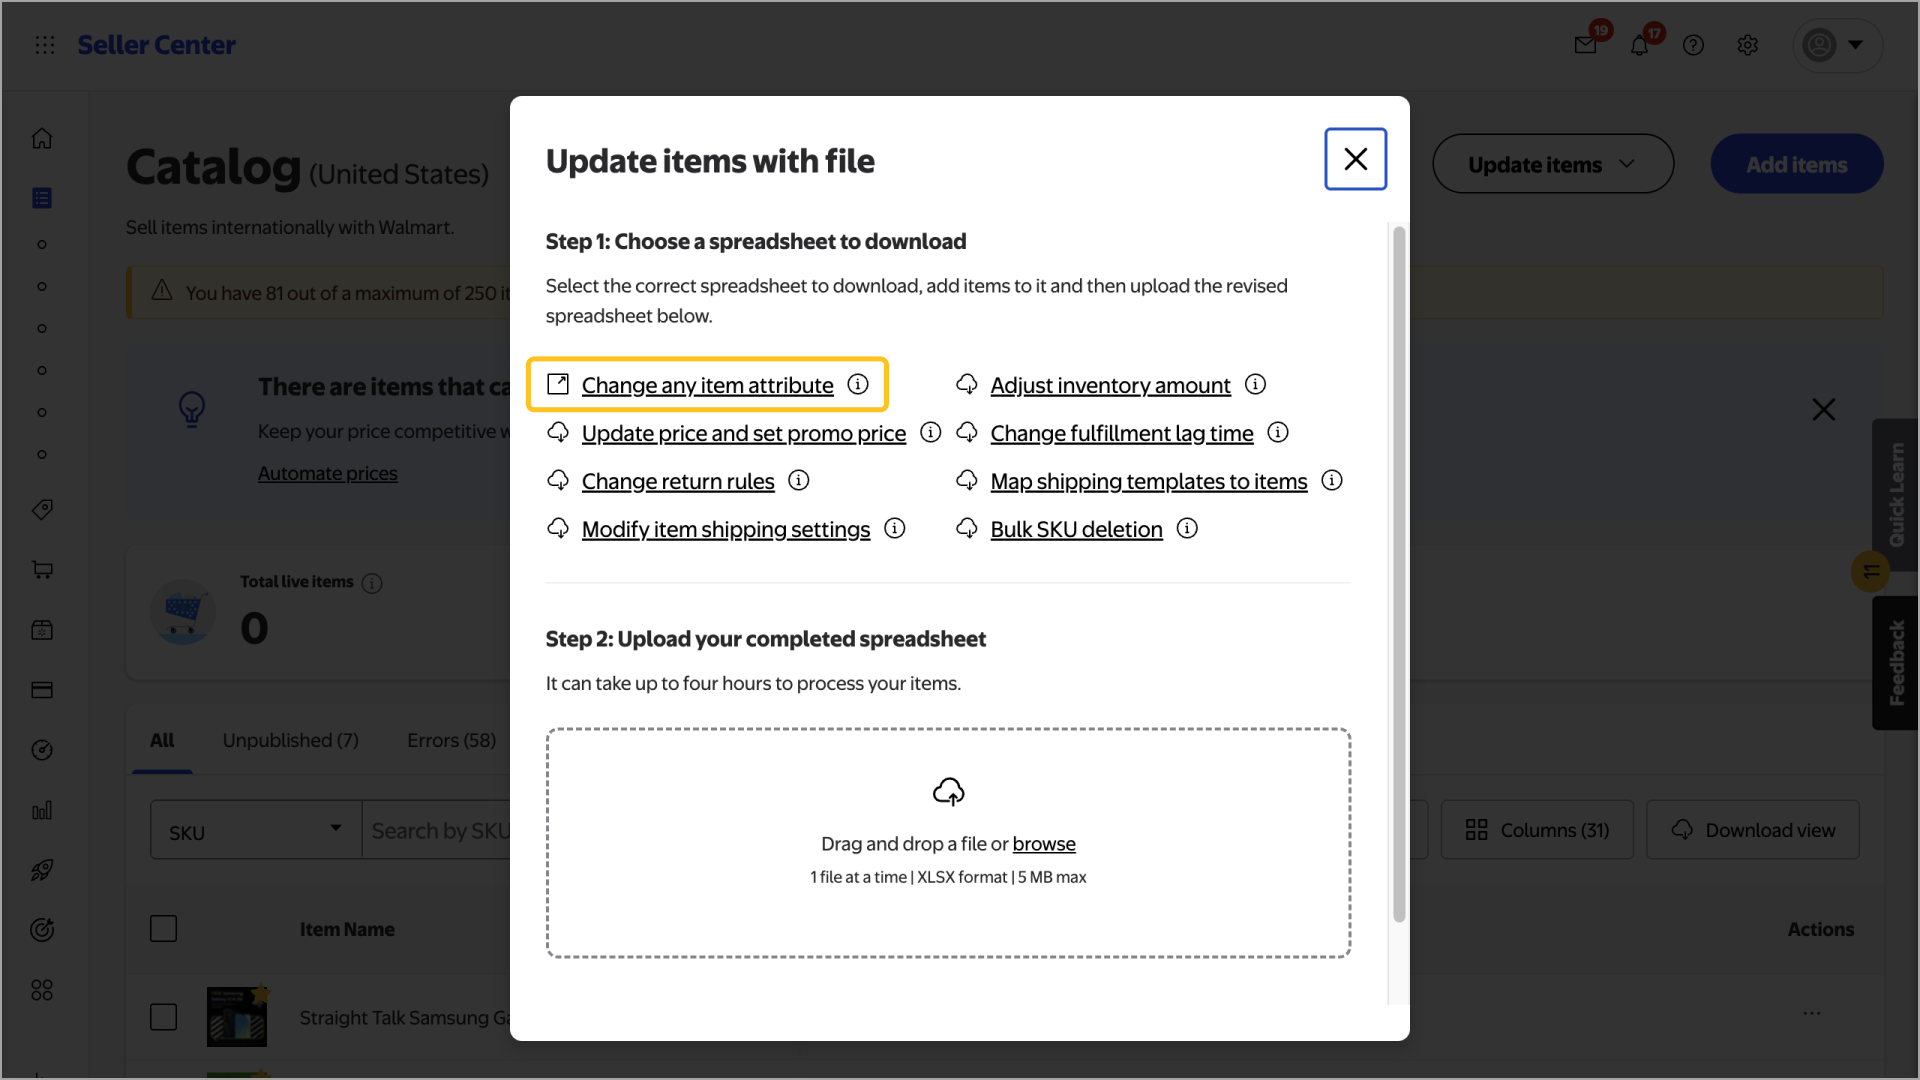Select the header checkbox above Item Name

163,928
